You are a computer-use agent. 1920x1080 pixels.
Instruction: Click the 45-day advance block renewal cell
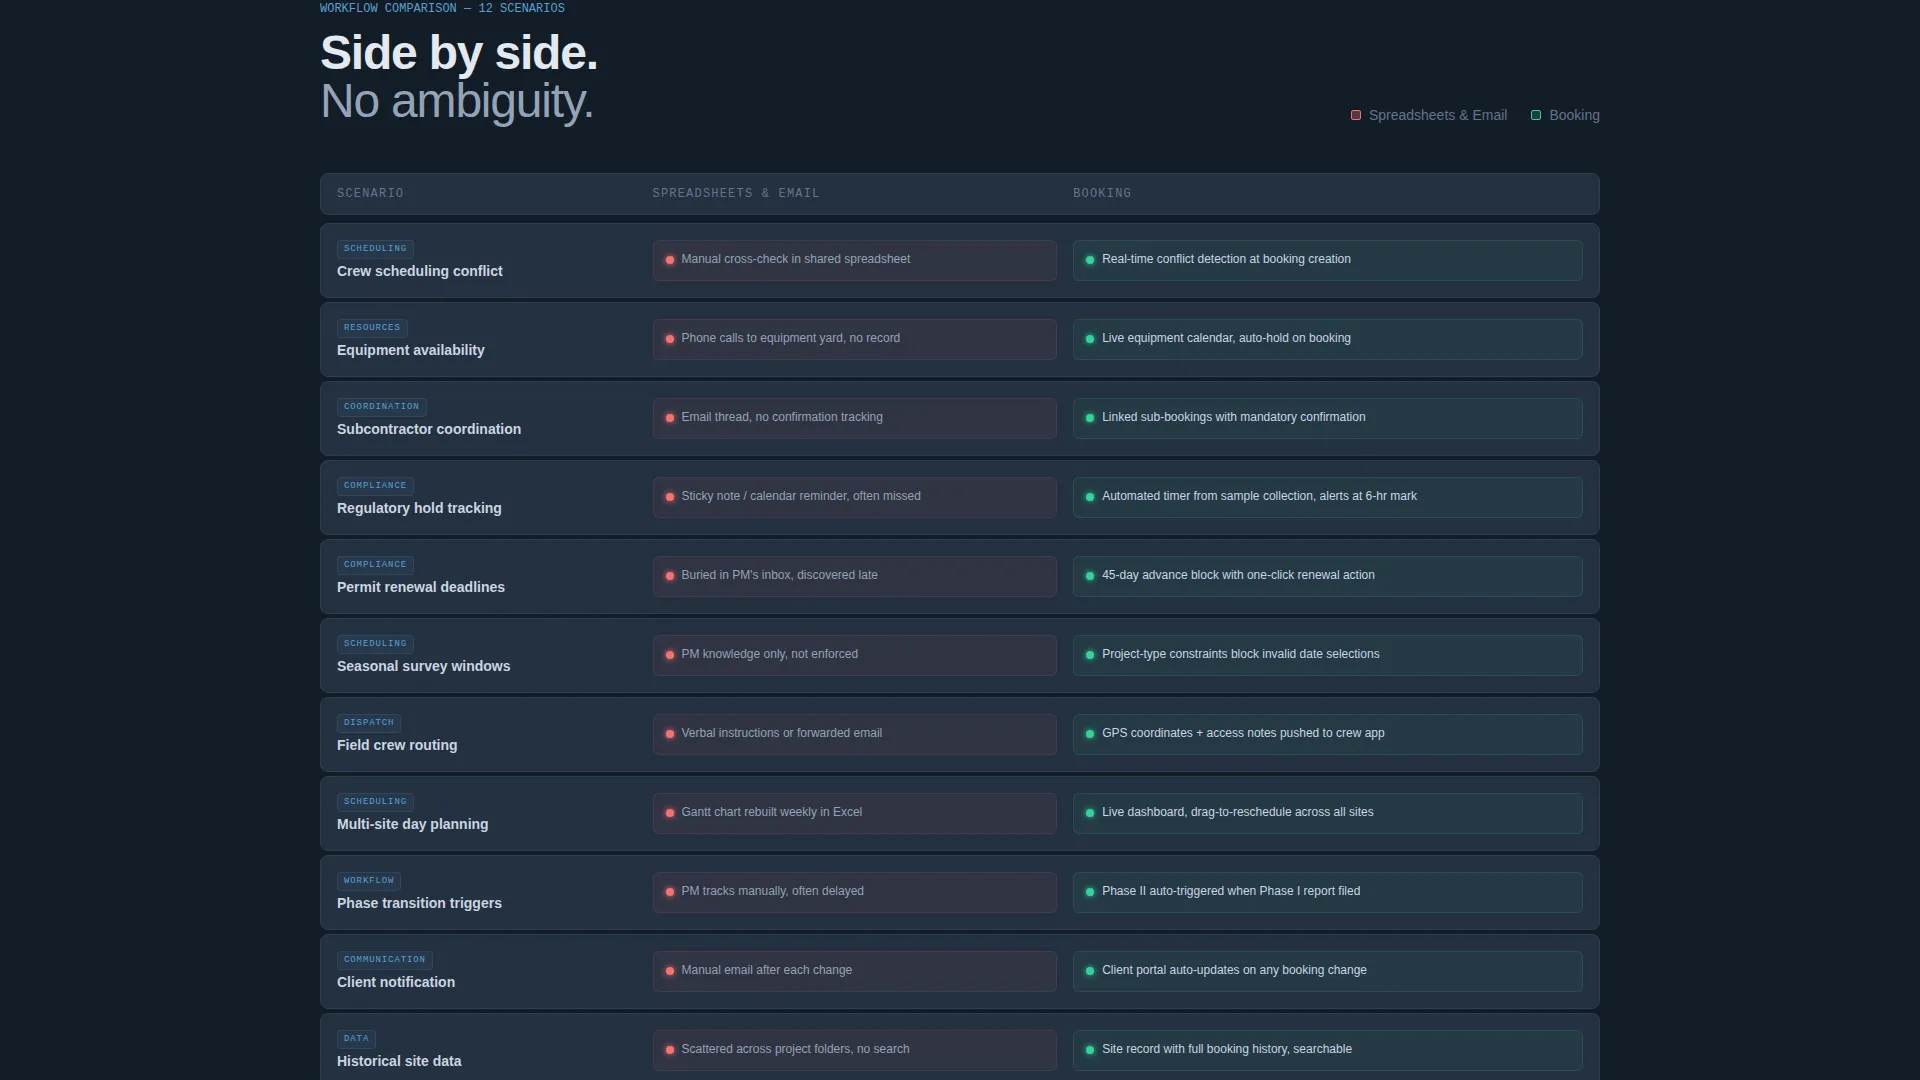click(x=1328, y=576)
